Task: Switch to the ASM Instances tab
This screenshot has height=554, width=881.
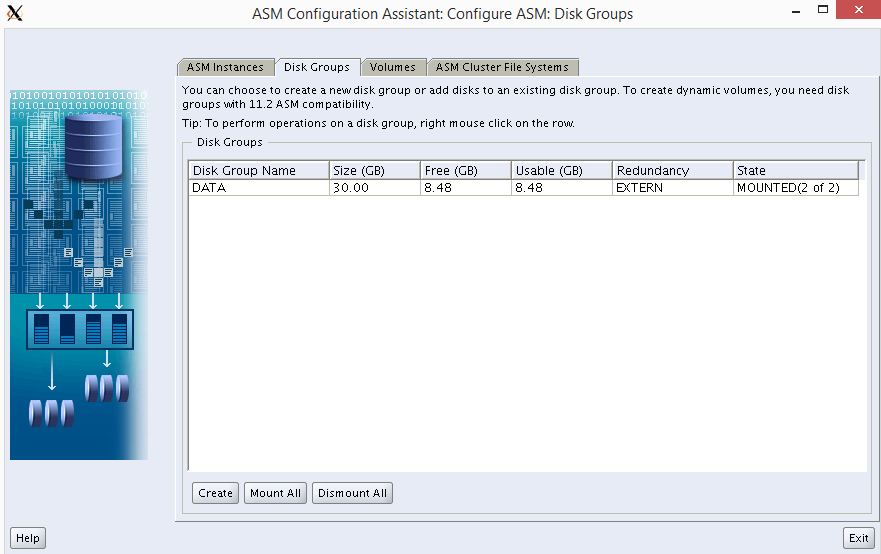Action: click(225, 67)
